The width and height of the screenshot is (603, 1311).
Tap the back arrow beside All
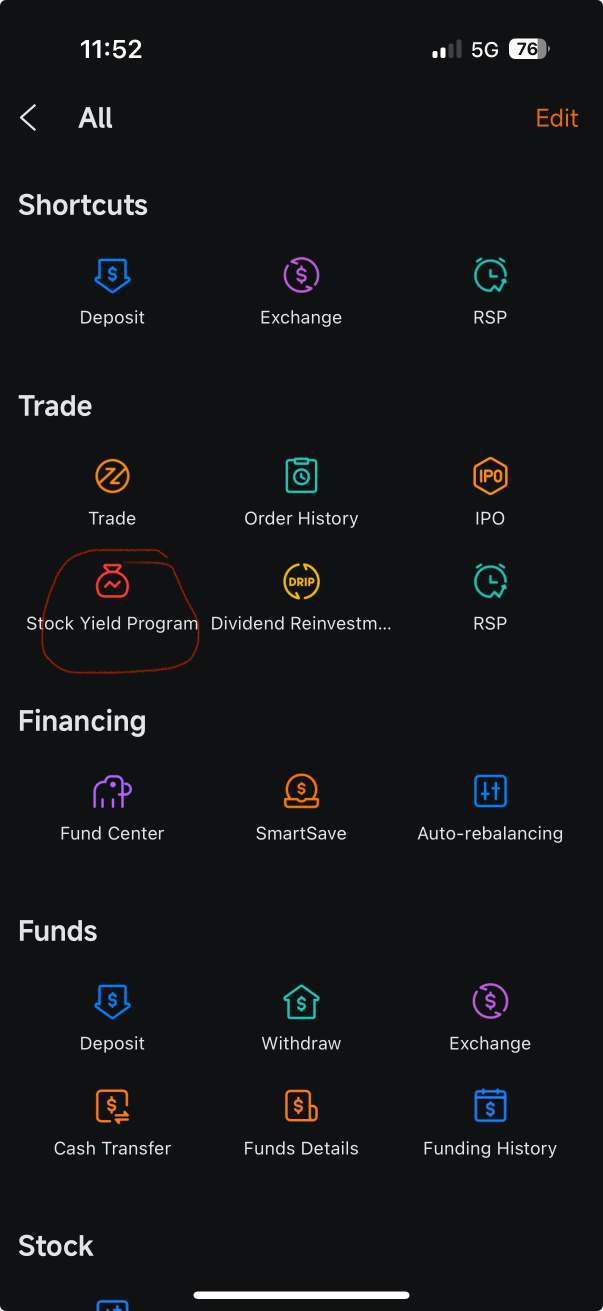point(29,118)
